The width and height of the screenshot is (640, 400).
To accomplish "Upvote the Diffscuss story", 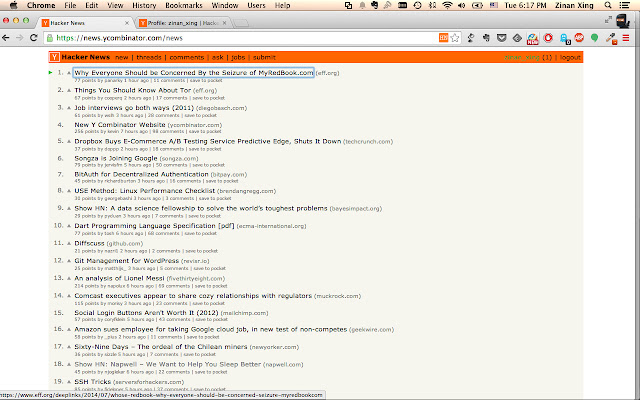I will click(x=69, y=243).
